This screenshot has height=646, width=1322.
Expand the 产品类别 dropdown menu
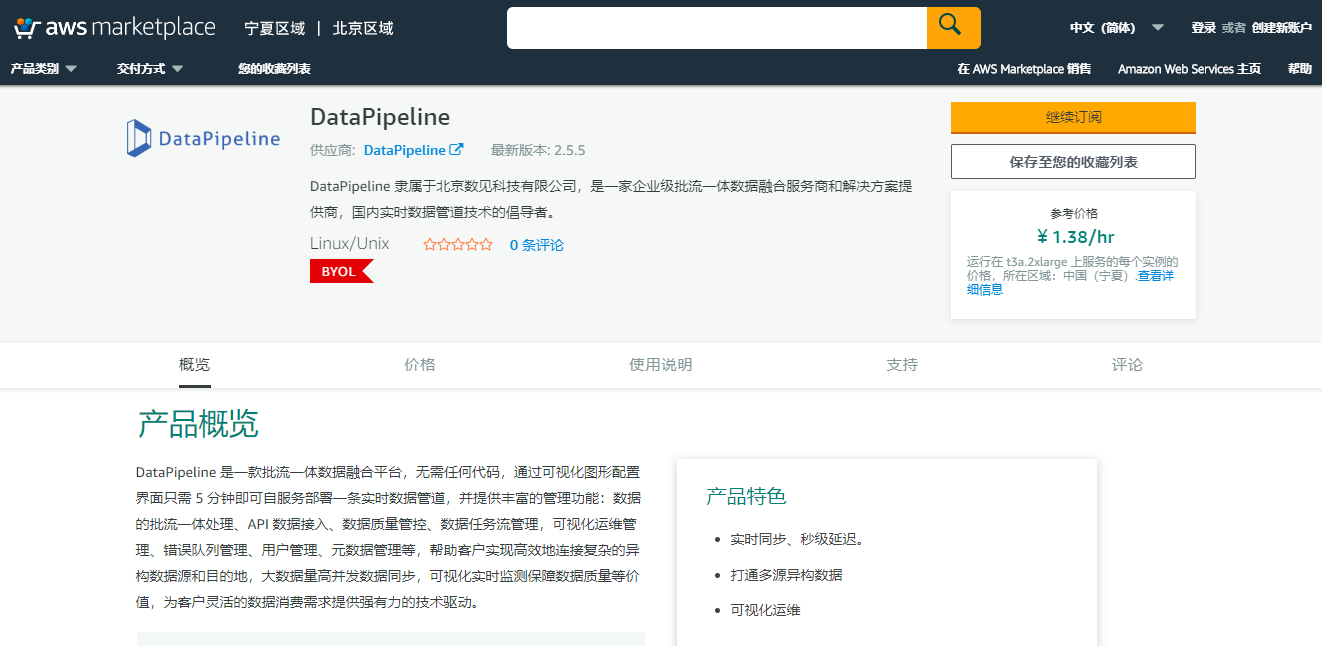pos(43,69)
